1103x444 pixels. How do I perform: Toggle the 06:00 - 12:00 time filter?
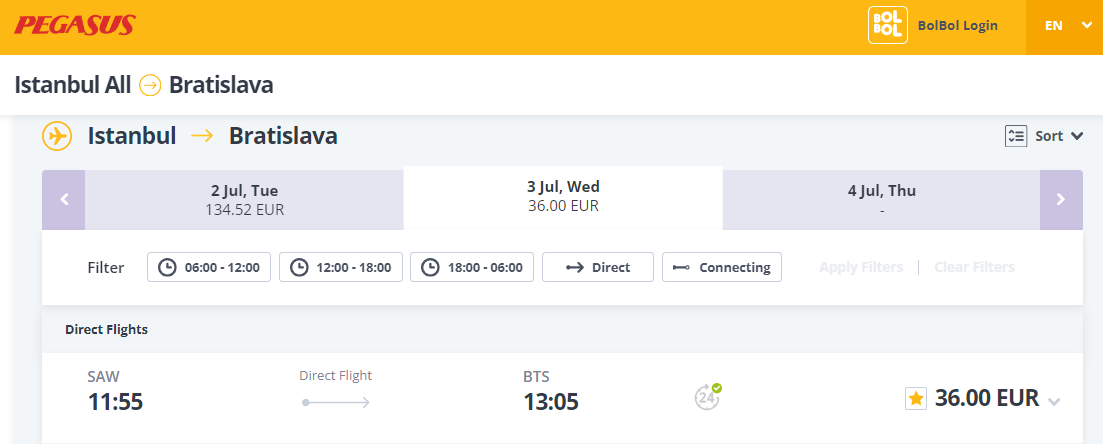[x=209, y=267]
